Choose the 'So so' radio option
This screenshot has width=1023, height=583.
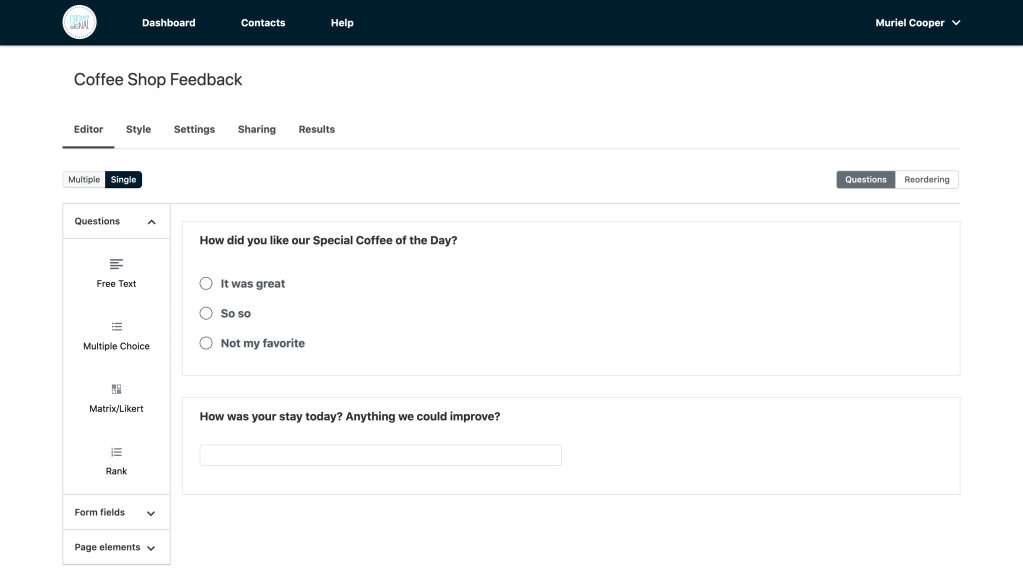[x=206, y=313]
